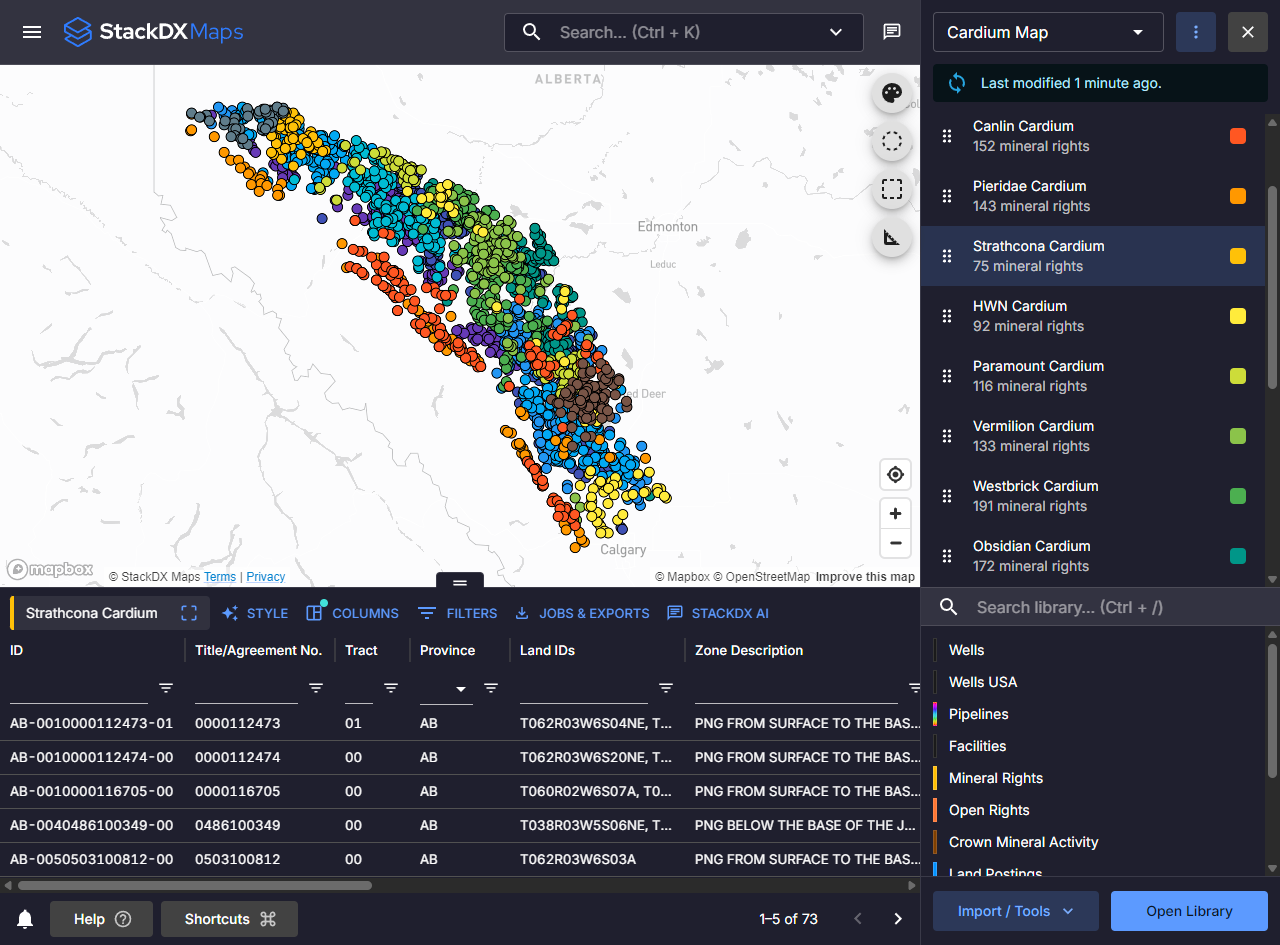
Task: Zoom to Strathcona Cardium layer extent
Action: [189, 613]
